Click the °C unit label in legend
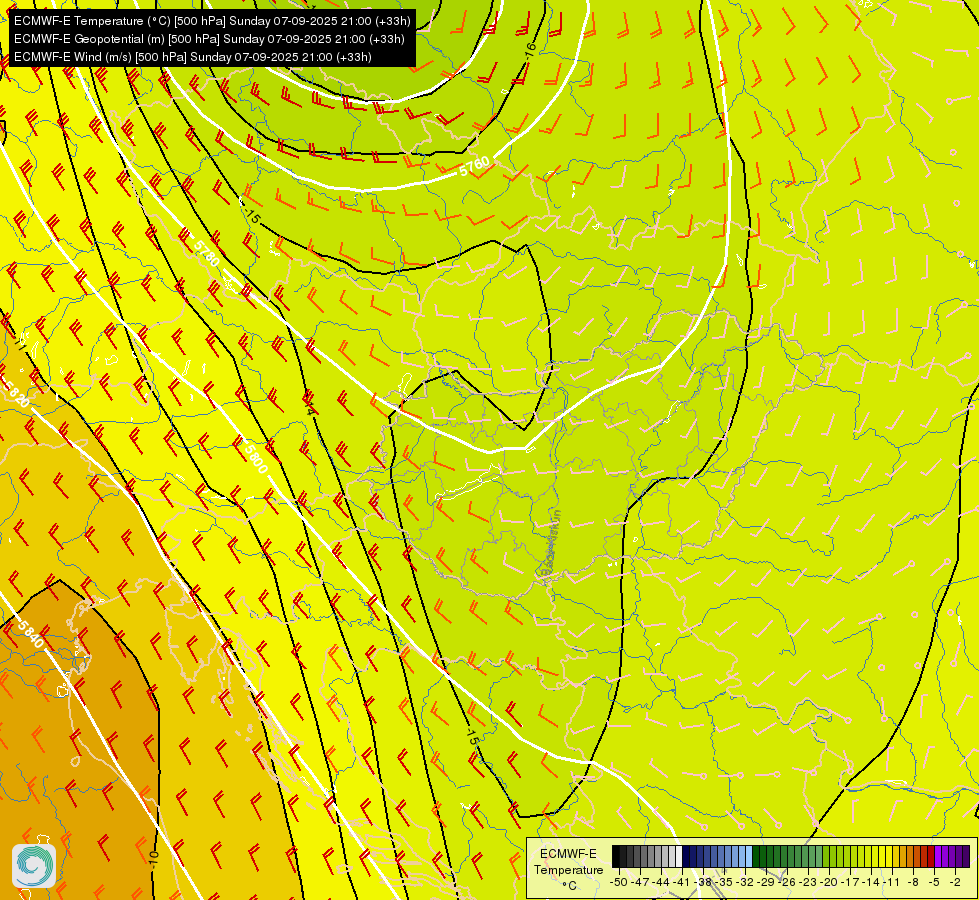This screenshot has height=900, width=979. pyautogui.click(x=569, y=886)
